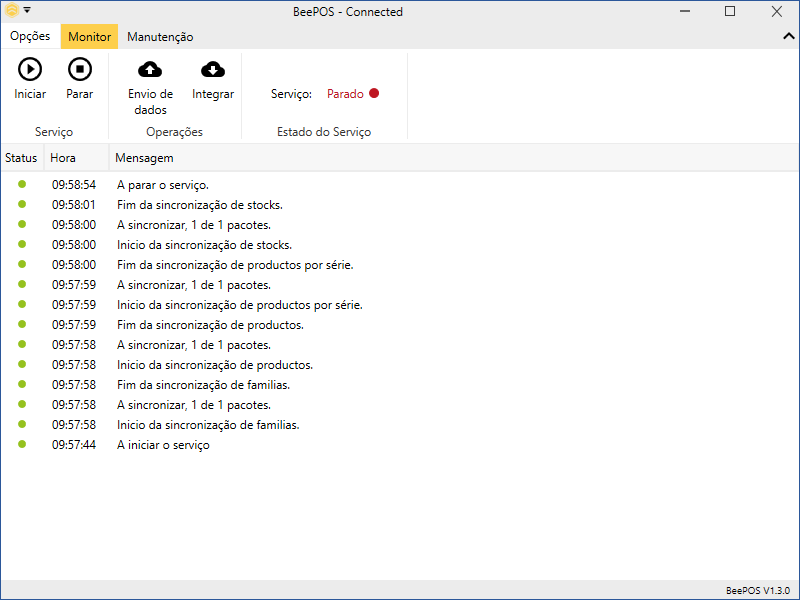This screenshot has width=800, height=600.
Task: Switch to the Manutenção tab
Action: coord(160,37)
